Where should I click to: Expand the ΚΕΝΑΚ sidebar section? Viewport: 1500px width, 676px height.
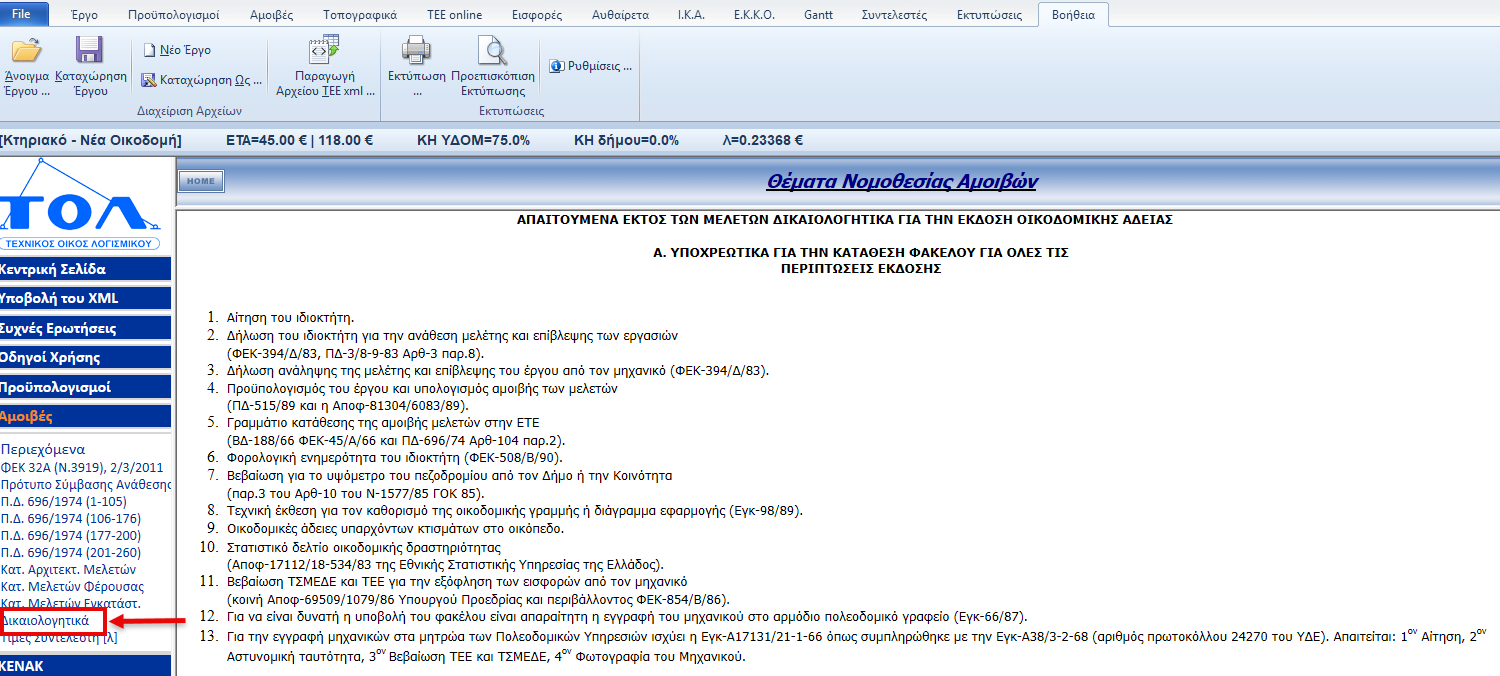(85, 666)
